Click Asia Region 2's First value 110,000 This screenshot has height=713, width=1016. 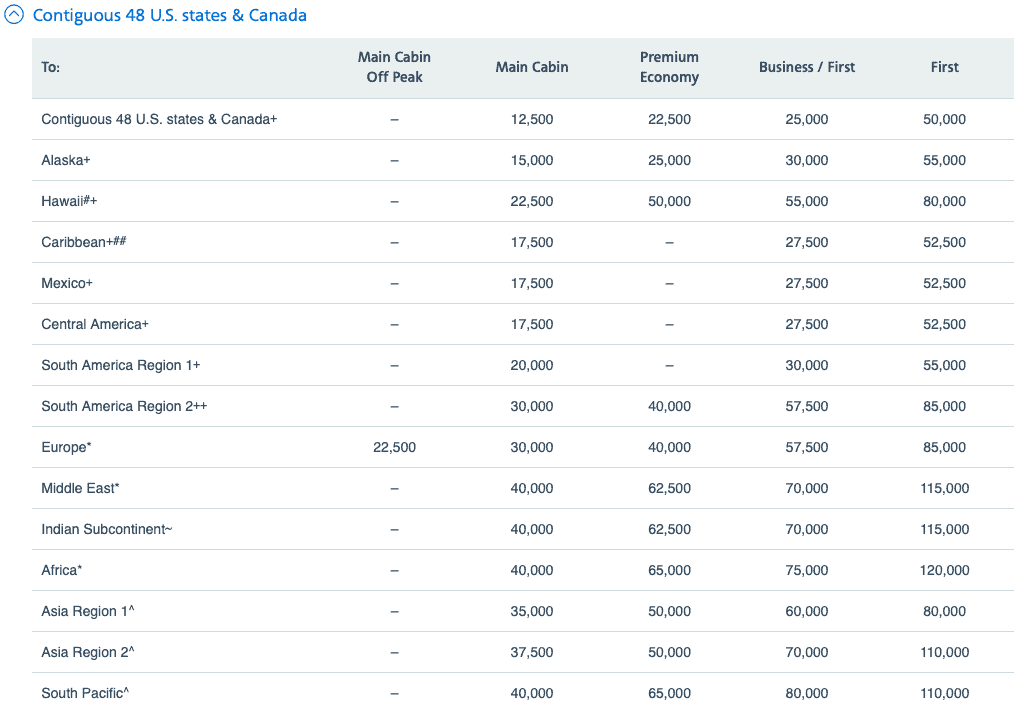(x=944, y=652)
